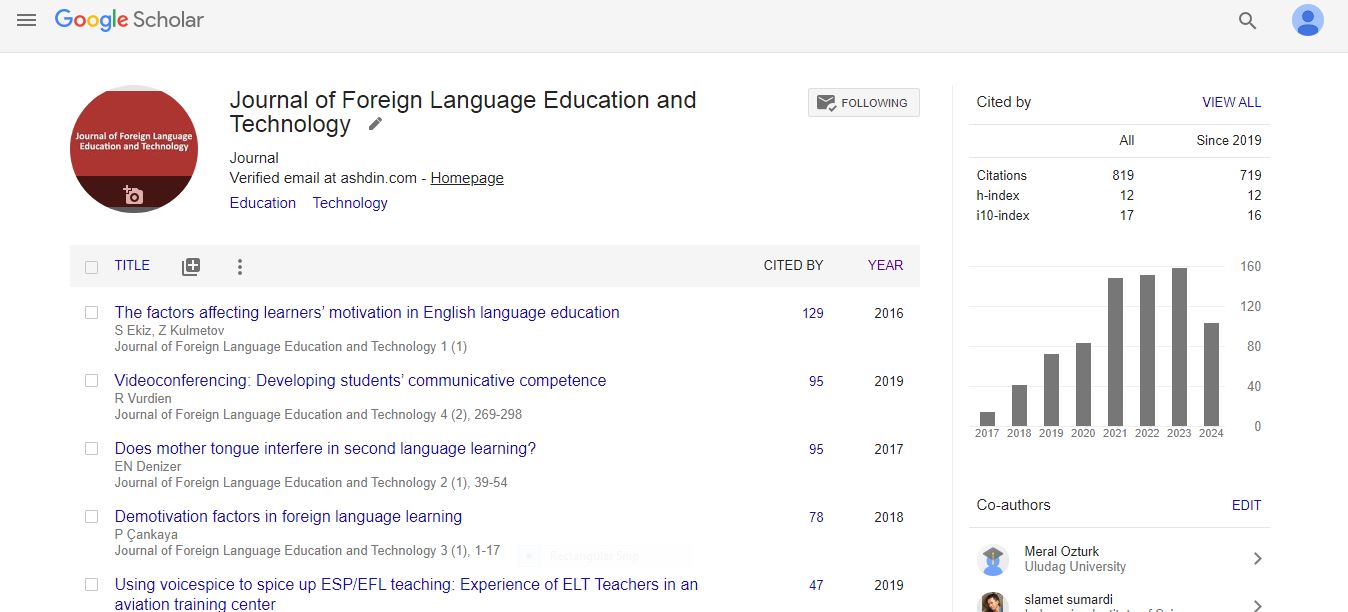Viewport: 1348px width, 612px height.
Task: Open the hamburger menu
Action: [27, 20]
